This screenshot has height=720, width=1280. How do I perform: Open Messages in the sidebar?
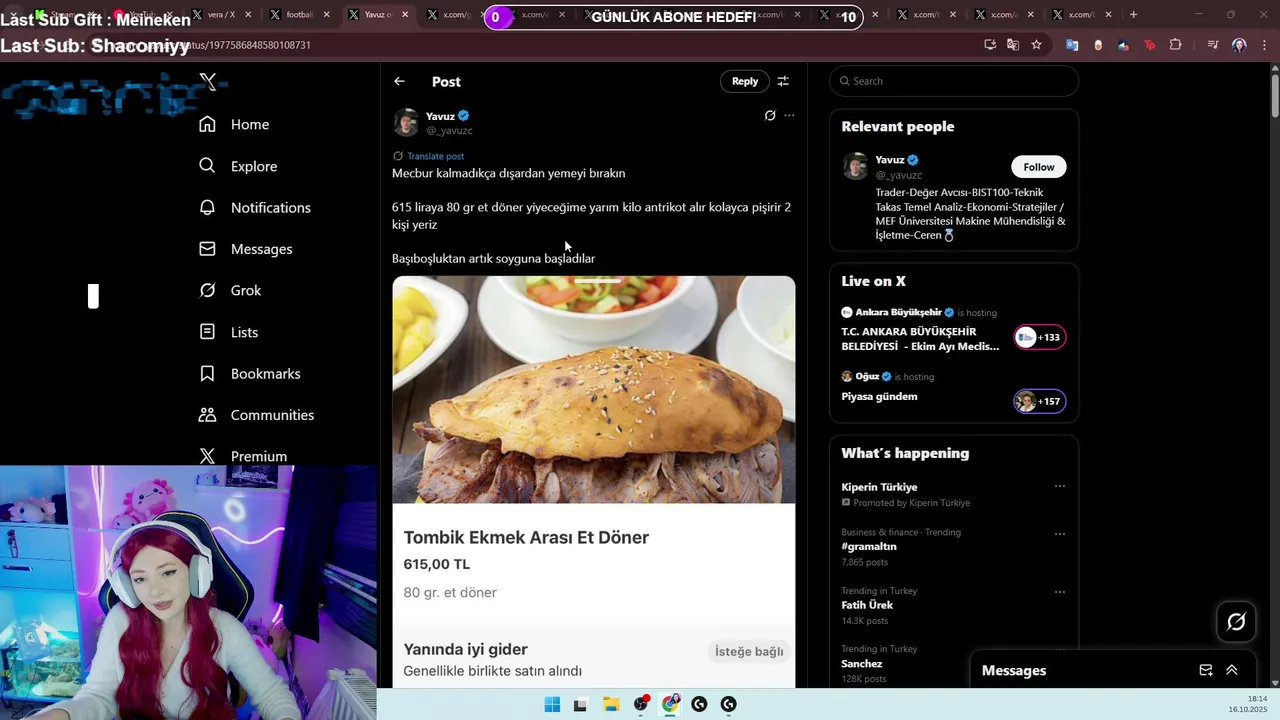point(246,249)
